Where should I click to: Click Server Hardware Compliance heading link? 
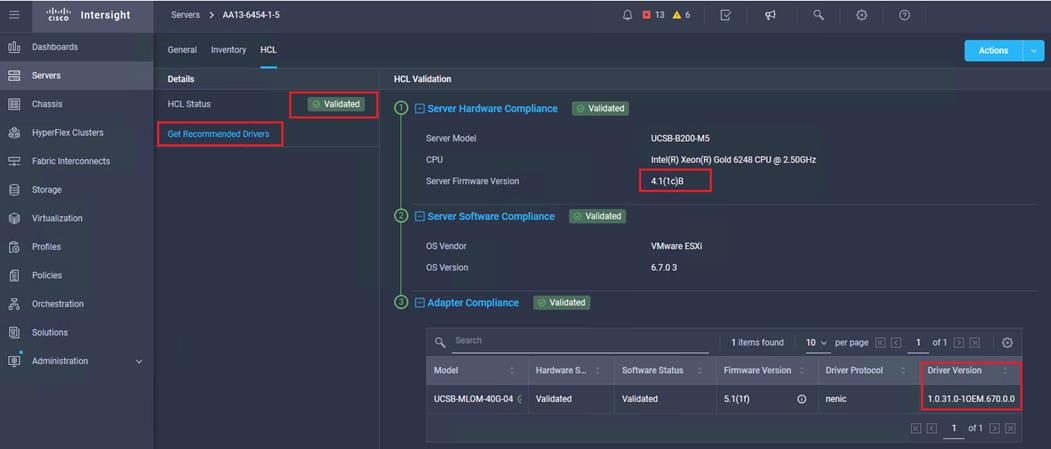tap(493, 109)
